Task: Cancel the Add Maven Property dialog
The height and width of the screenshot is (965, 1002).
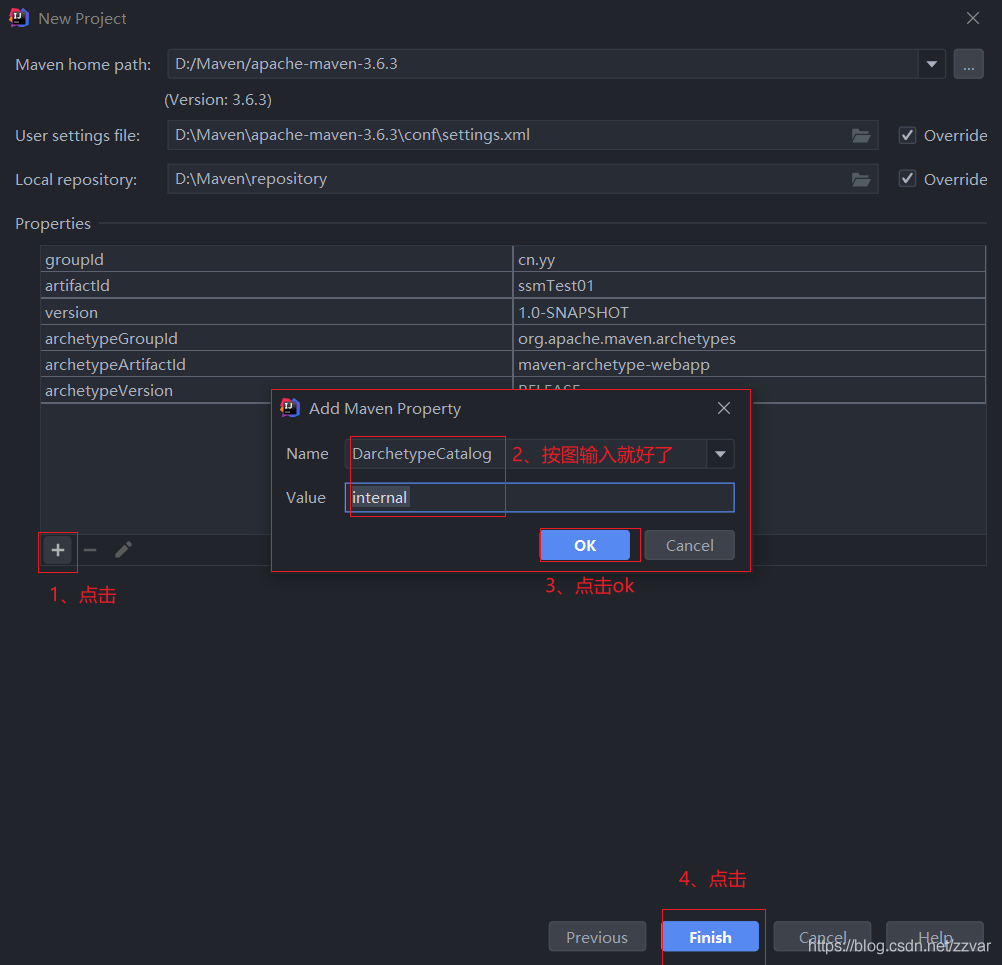Action: coord(690,545)
